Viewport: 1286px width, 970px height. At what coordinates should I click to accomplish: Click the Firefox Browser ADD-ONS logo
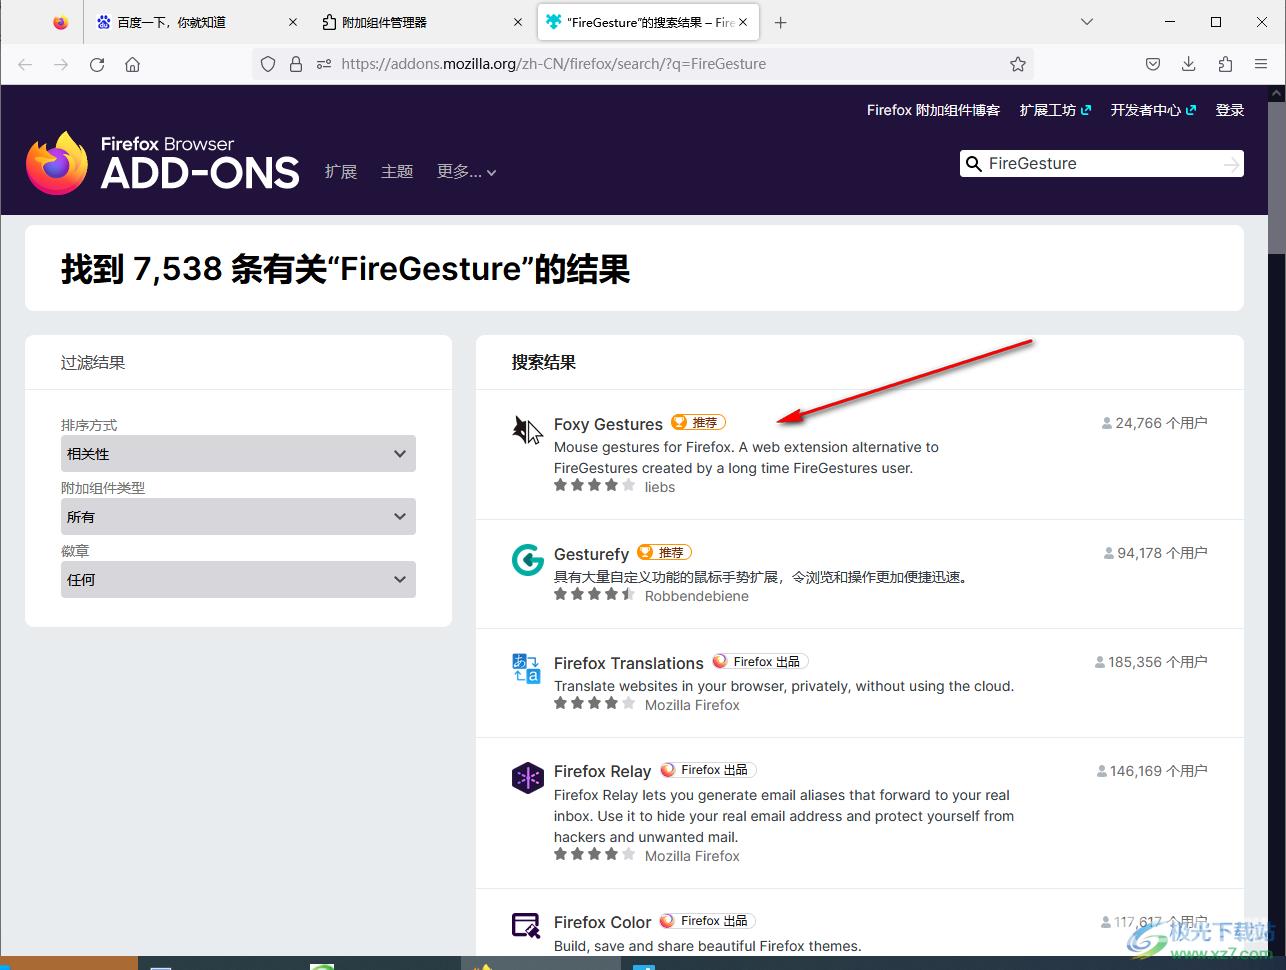point(163,163)
